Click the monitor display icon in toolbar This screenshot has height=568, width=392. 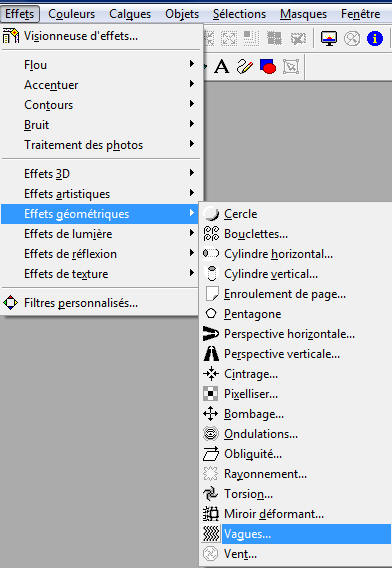(x=329, y=38)
